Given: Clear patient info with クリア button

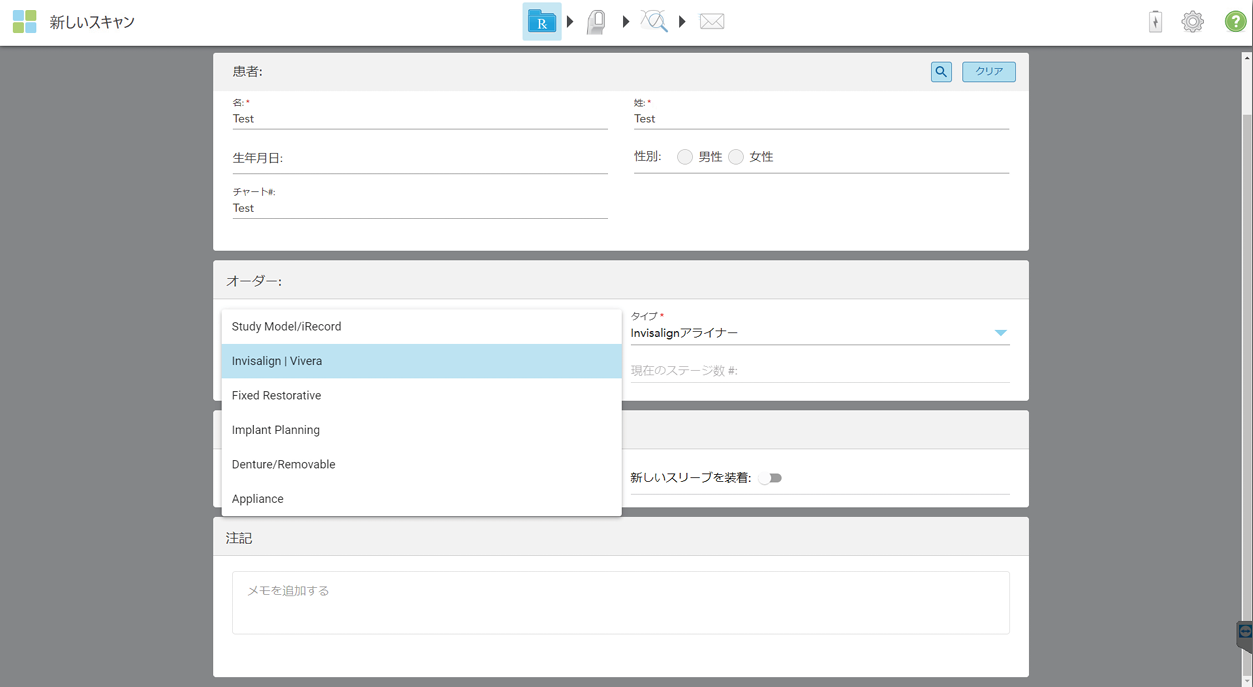Looking at the screenshot, I should pyautogui.click(x=989, y=72).
